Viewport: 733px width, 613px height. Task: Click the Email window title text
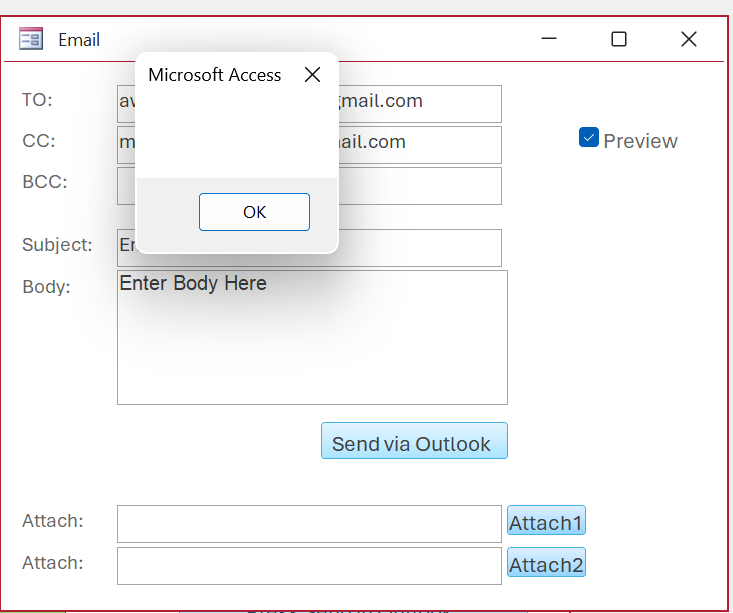click(79, 40)
